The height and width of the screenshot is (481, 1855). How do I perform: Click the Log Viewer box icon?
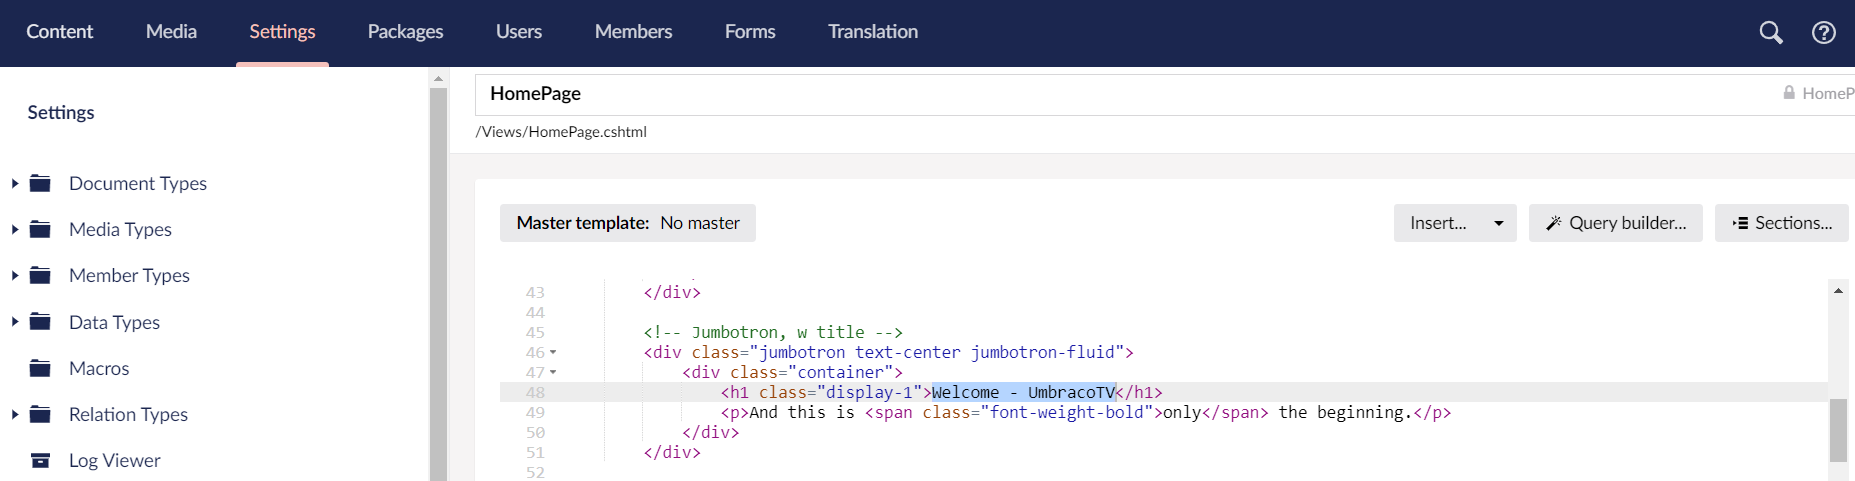pyautogui.click(x=40, y=460)
